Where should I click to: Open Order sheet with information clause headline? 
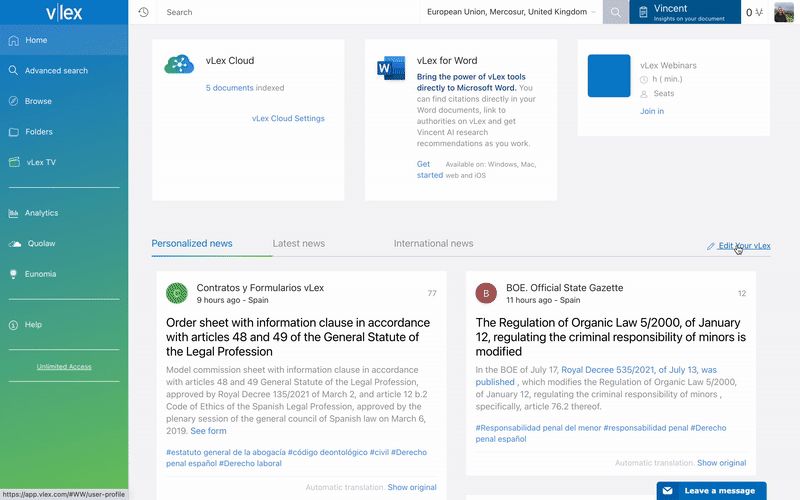point(298,337)
